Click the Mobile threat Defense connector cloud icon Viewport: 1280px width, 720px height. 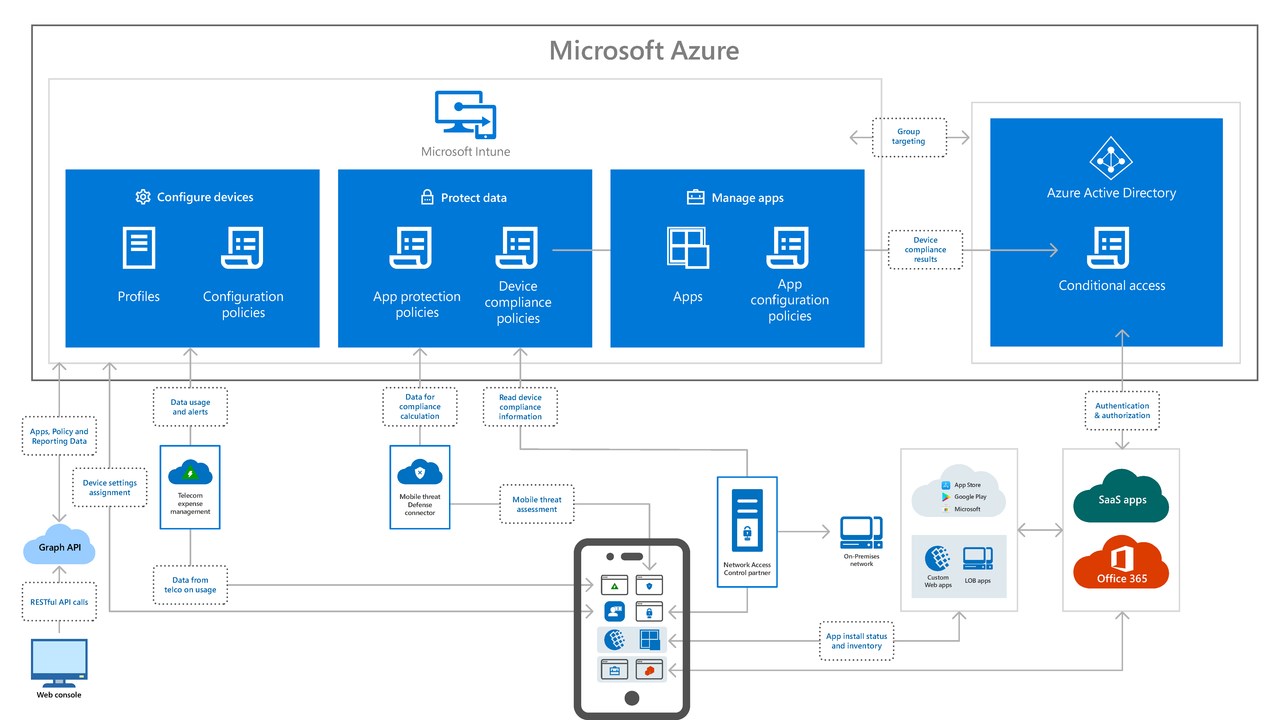419,472
